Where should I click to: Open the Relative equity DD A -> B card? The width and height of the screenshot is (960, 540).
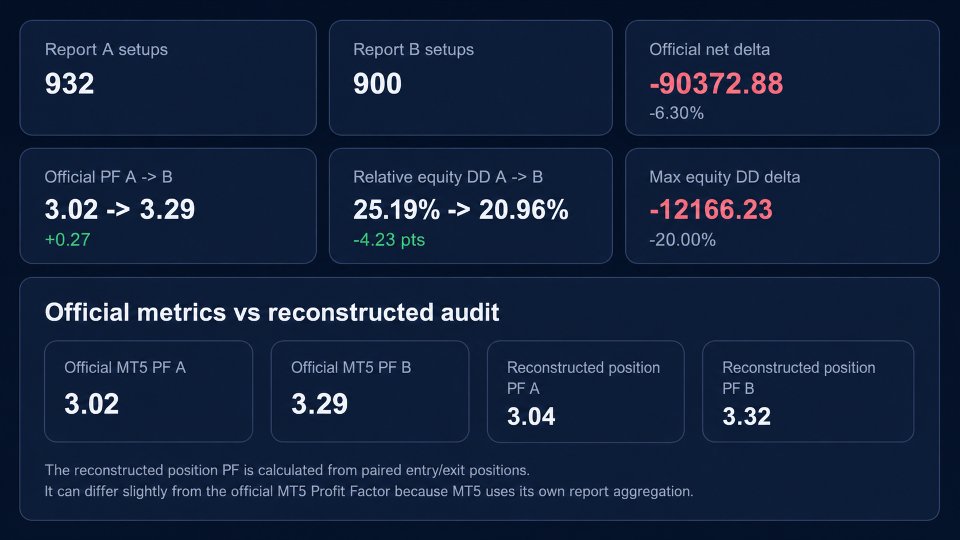(x=470, y=206)
